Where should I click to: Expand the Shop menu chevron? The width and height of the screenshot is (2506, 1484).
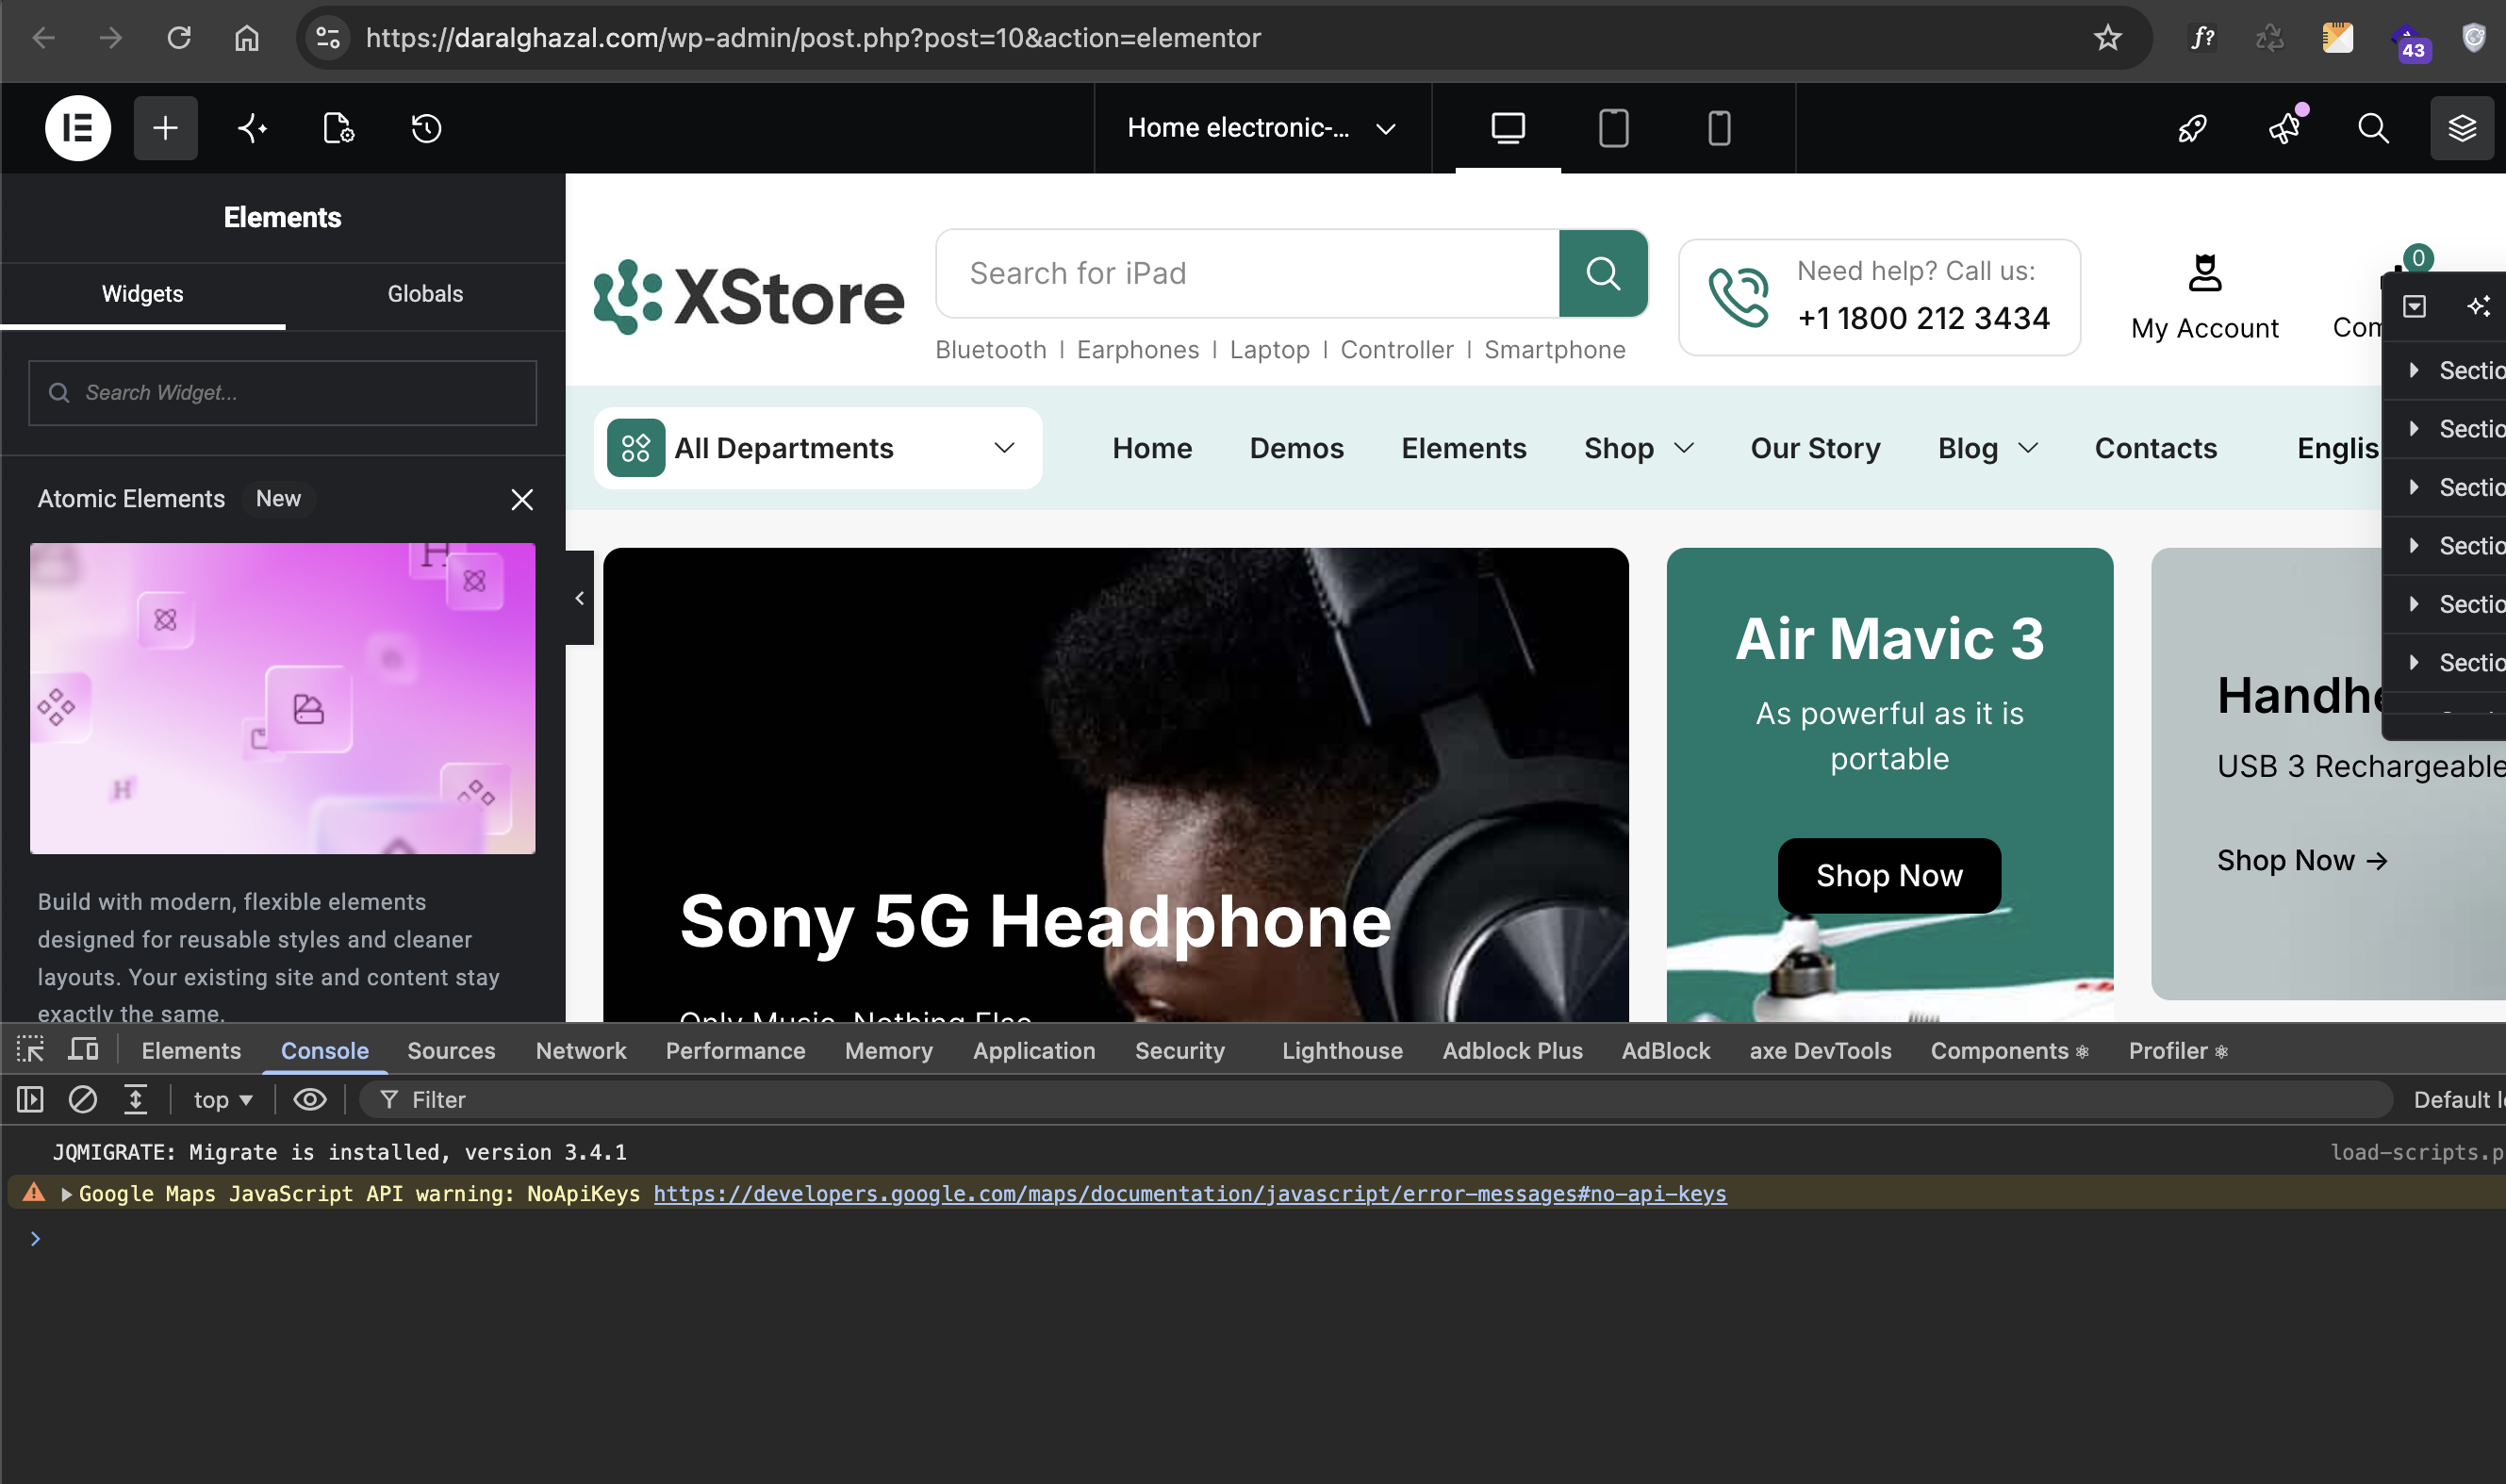pyautogui.click(x=1685, y=448)
